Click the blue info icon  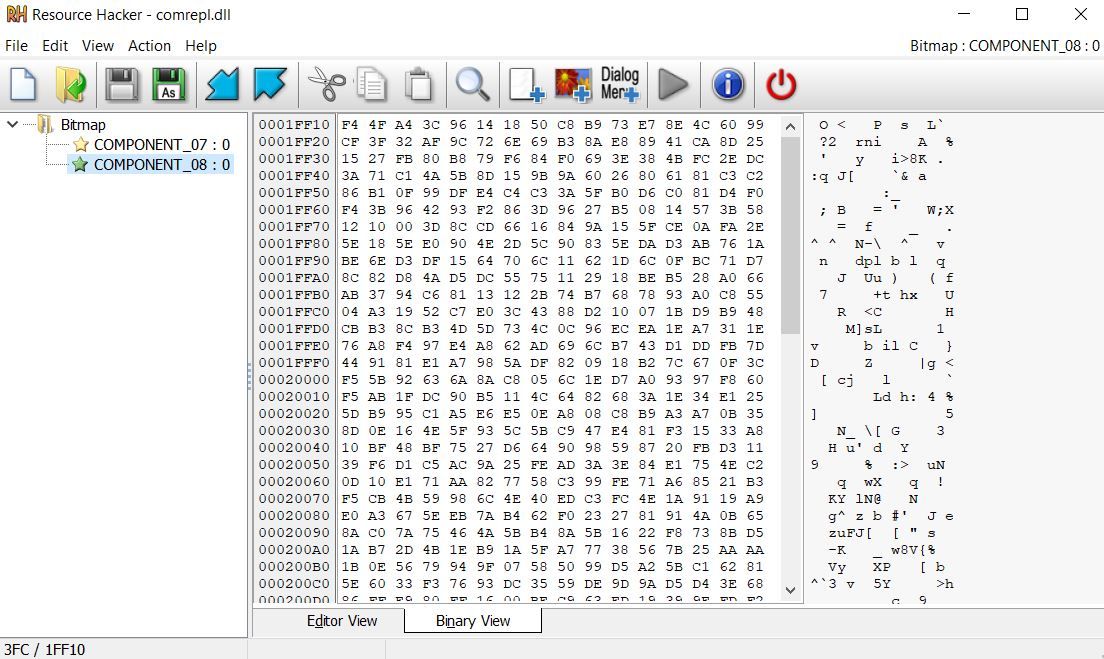pos(728,85)
